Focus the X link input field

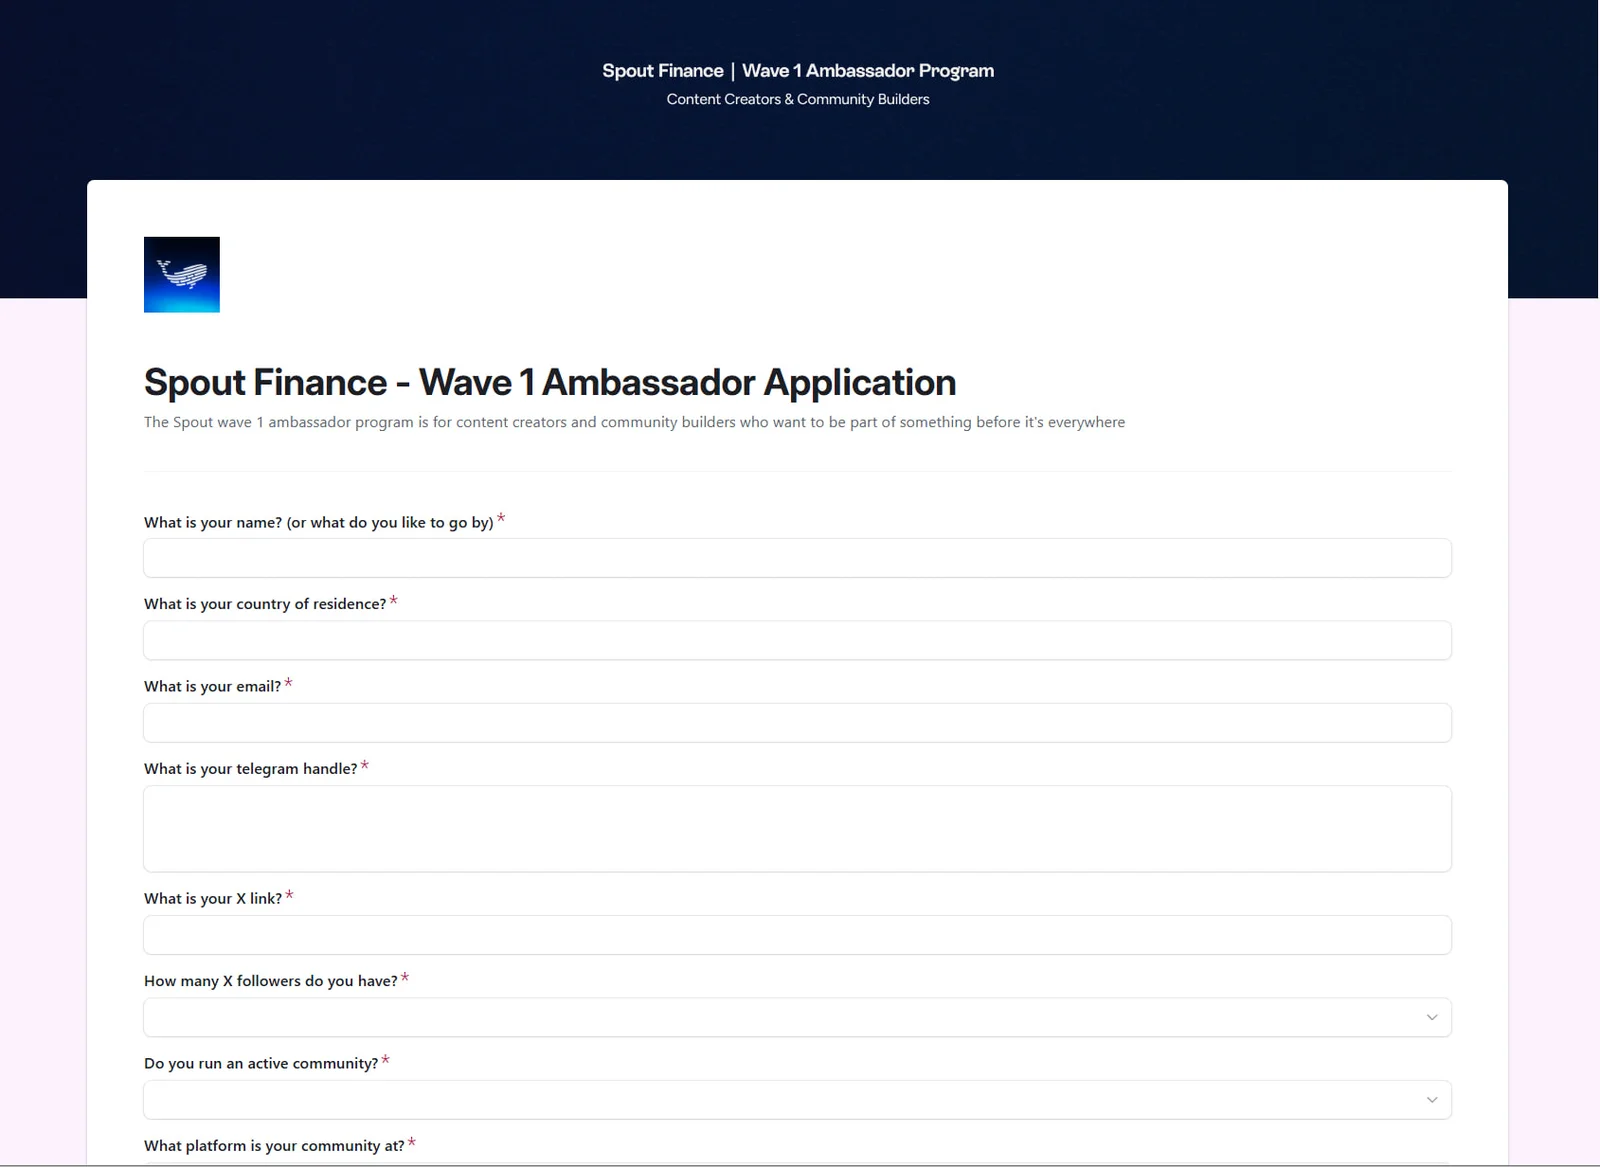pyautogui.click(x=797, y=935)
